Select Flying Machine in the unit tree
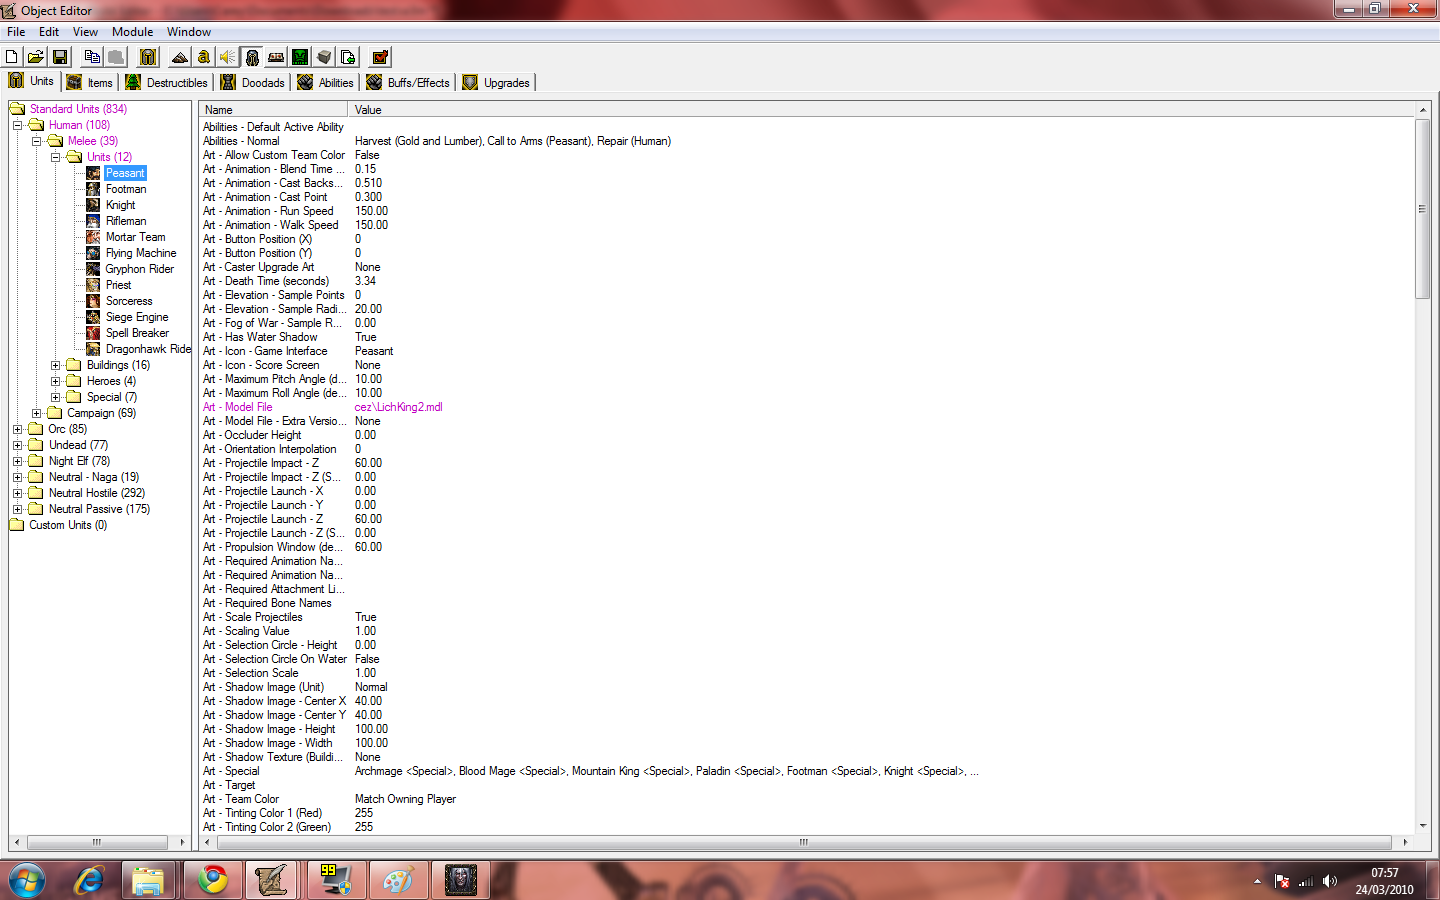Viewport: 1440px width, 900px height. point(141,253)
